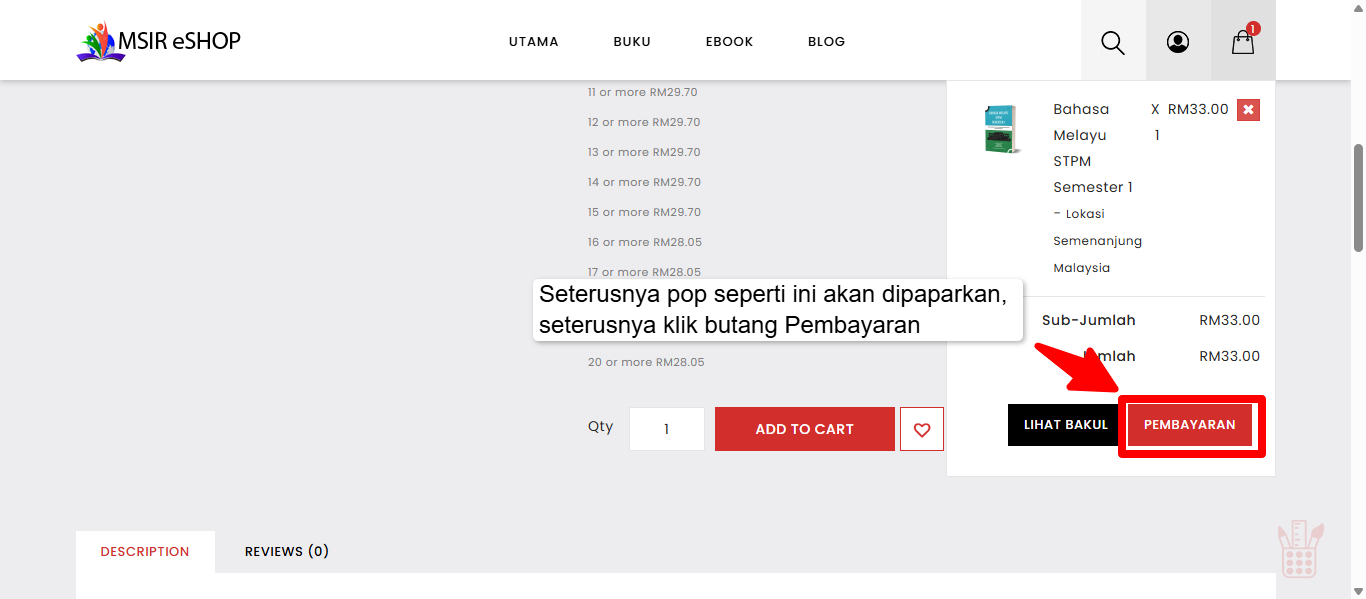Open the shopping bag cart icon
This screenshot has height=599, width=1366.
tap(1243, 42)
